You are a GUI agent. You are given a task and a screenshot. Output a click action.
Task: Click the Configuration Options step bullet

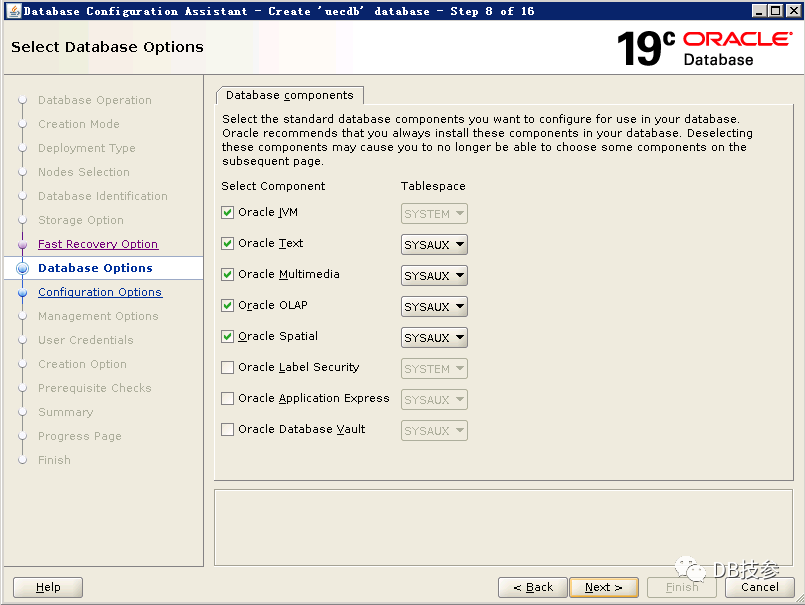(22, 293)
